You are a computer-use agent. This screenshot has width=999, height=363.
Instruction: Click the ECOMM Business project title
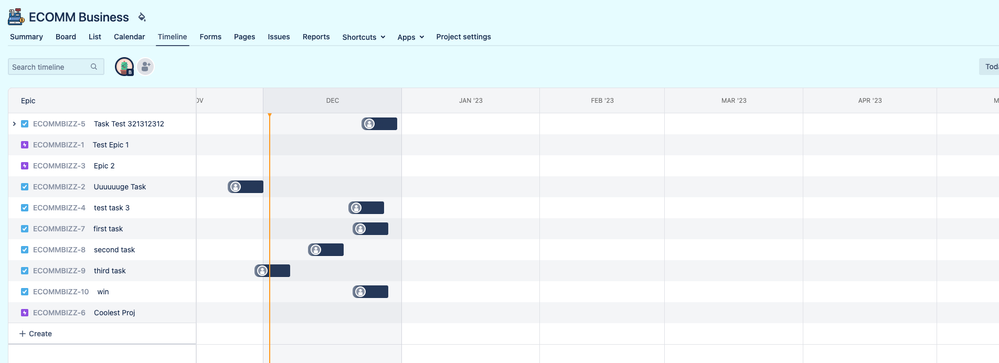(79, 17)
